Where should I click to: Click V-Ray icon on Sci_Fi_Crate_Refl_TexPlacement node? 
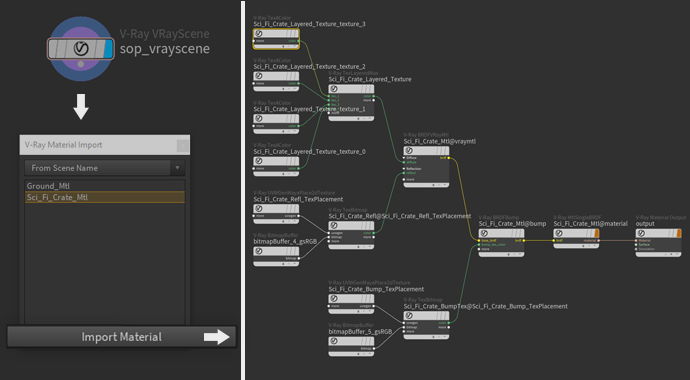coord(259,209)
